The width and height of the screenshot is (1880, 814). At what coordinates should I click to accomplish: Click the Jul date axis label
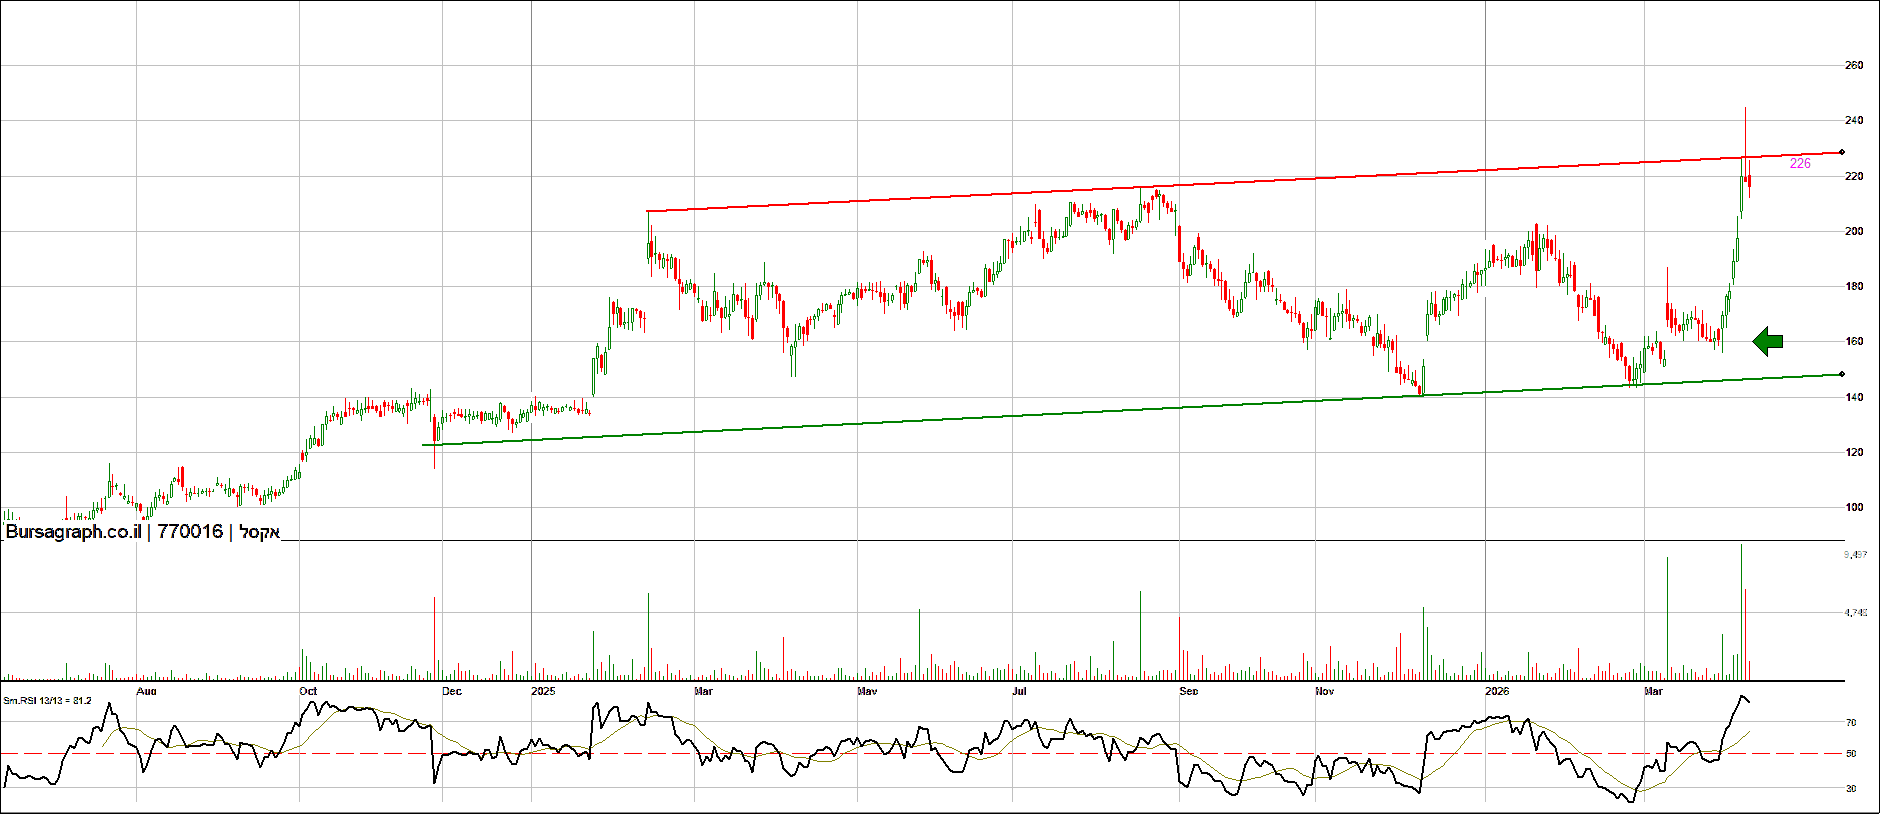tap(1019, 692)
